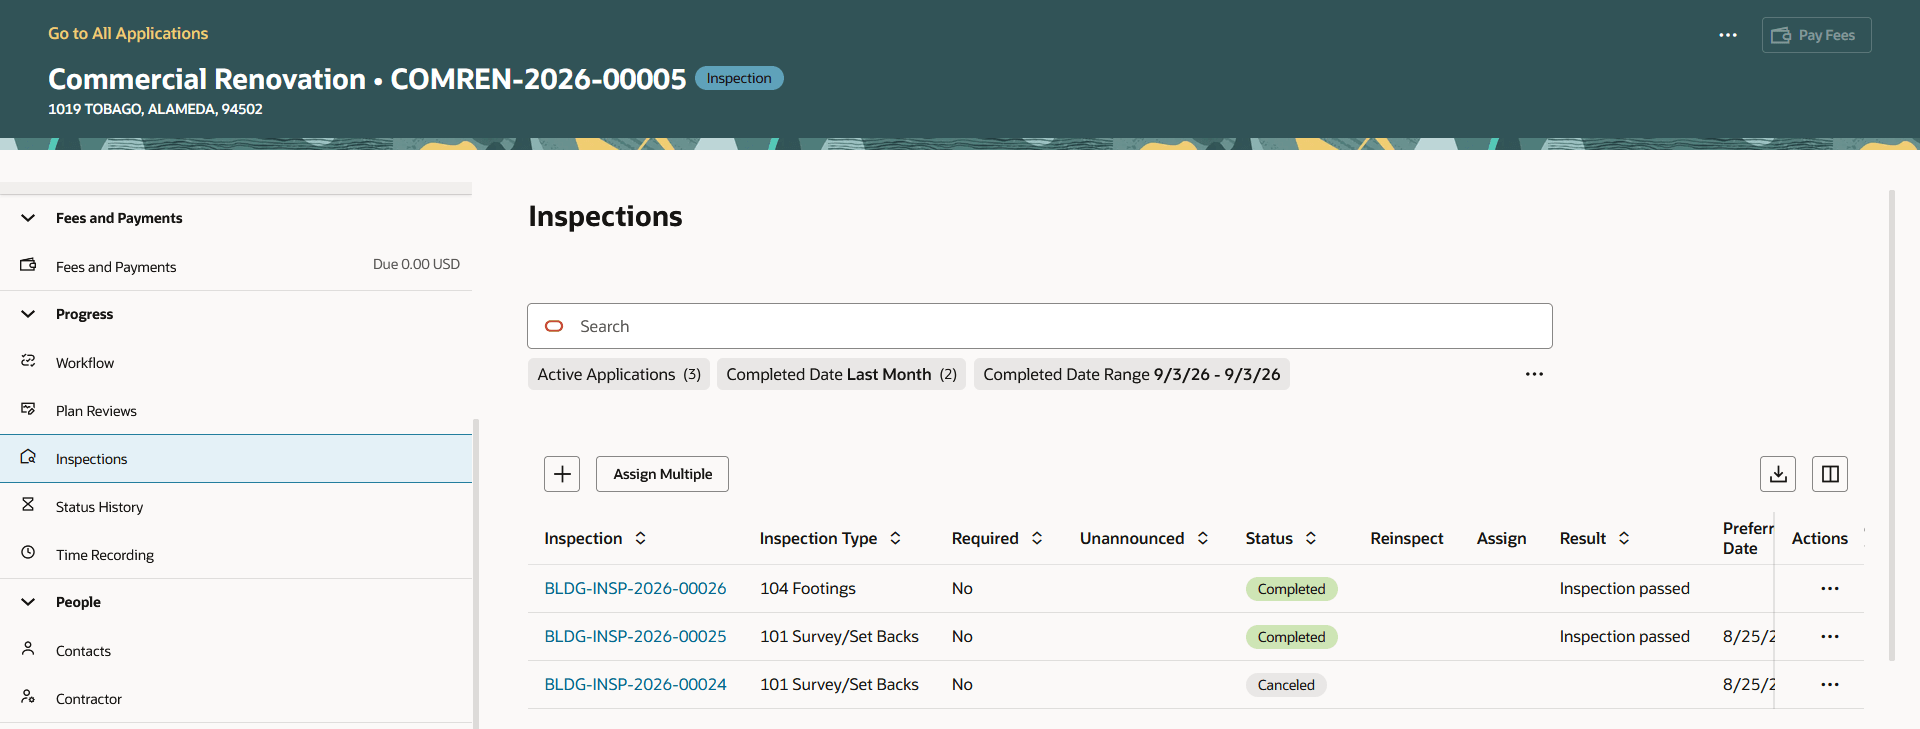
Task: Collapse the Fees and Payments section
Action: (x=28, y=218)
